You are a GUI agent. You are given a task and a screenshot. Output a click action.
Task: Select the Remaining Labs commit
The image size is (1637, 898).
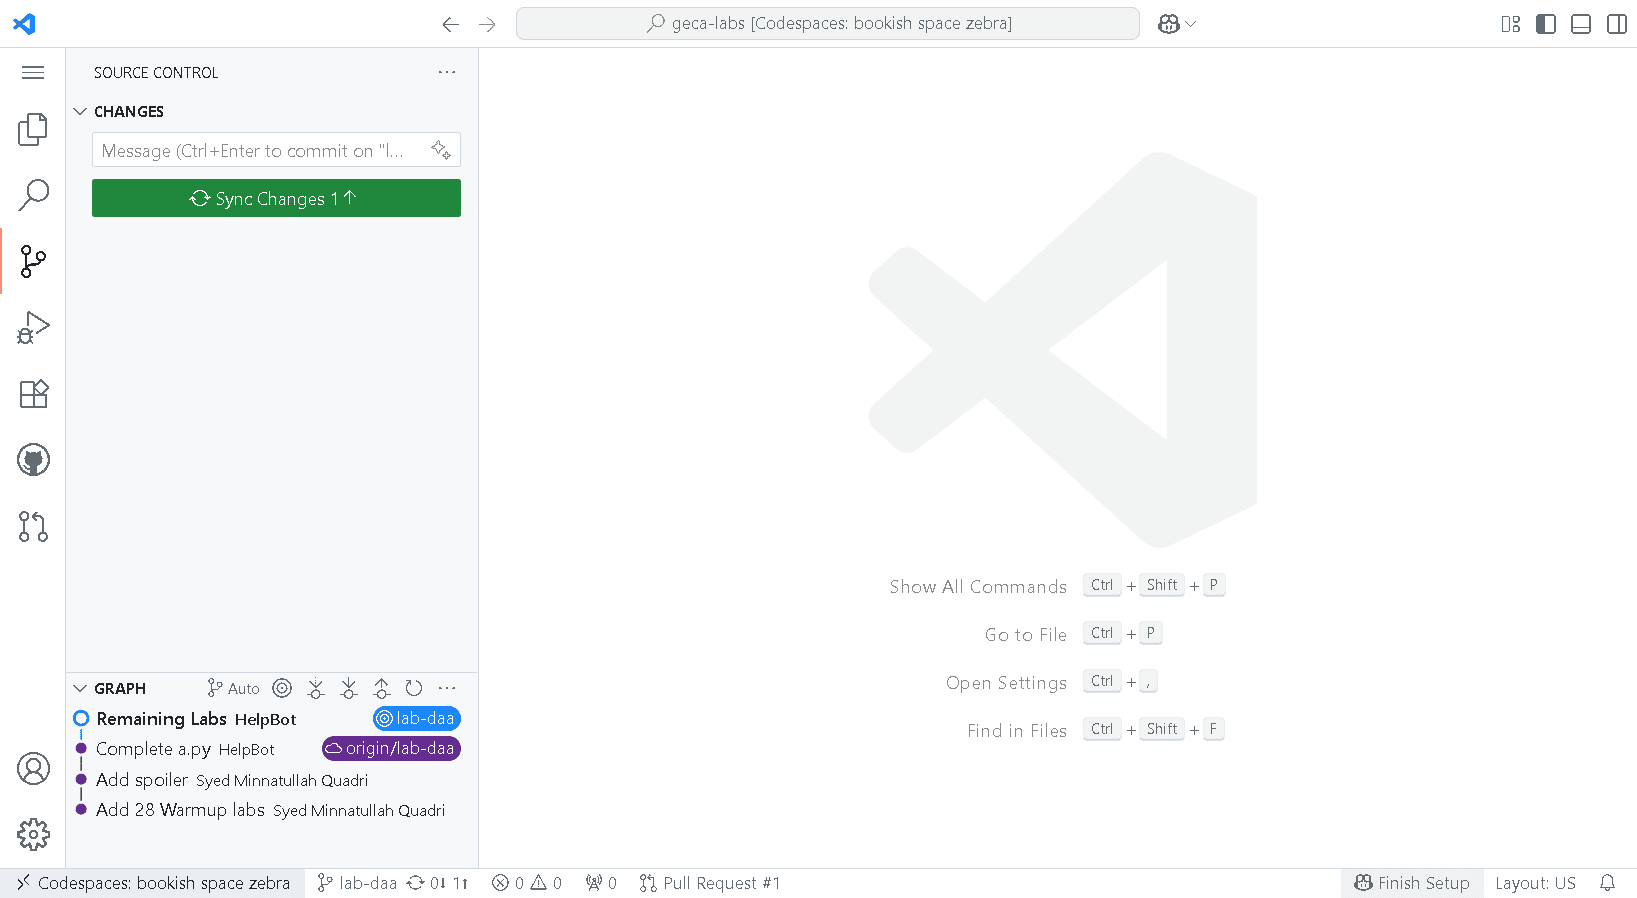272,719
